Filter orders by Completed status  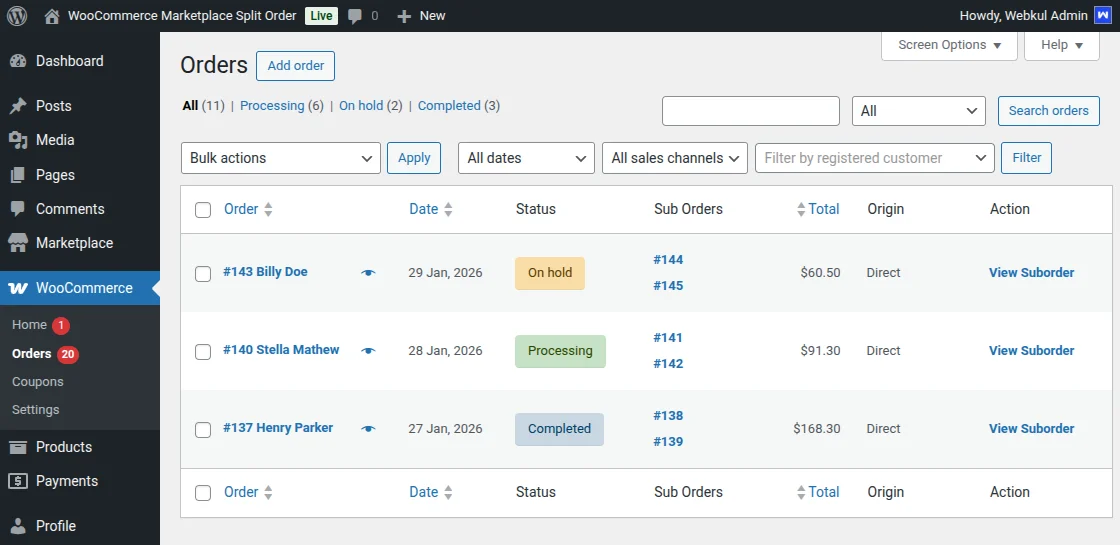click(x=449, y=106)
